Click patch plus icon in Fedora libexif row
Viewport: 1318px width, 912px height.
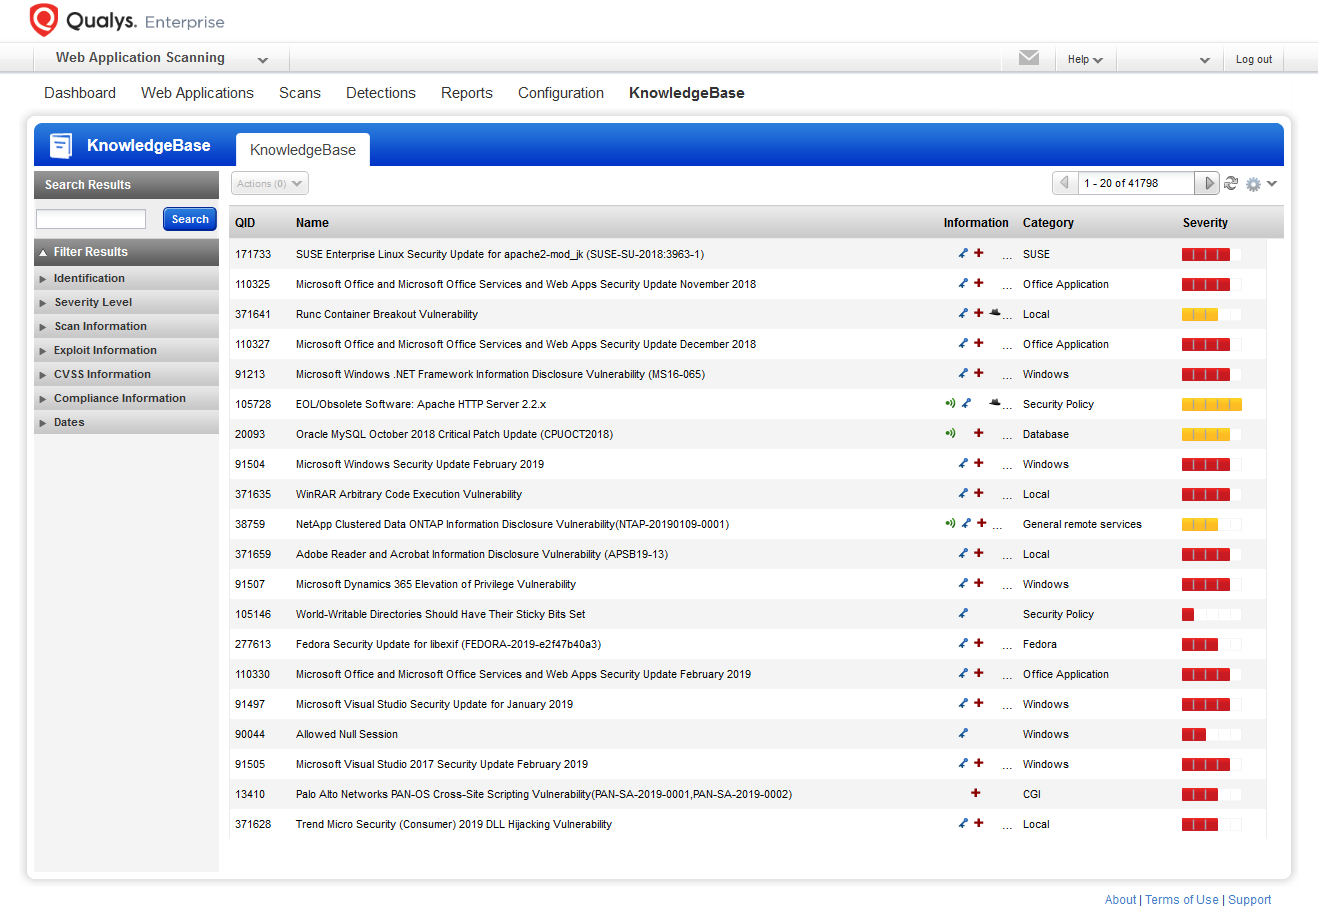pos(979,644)
